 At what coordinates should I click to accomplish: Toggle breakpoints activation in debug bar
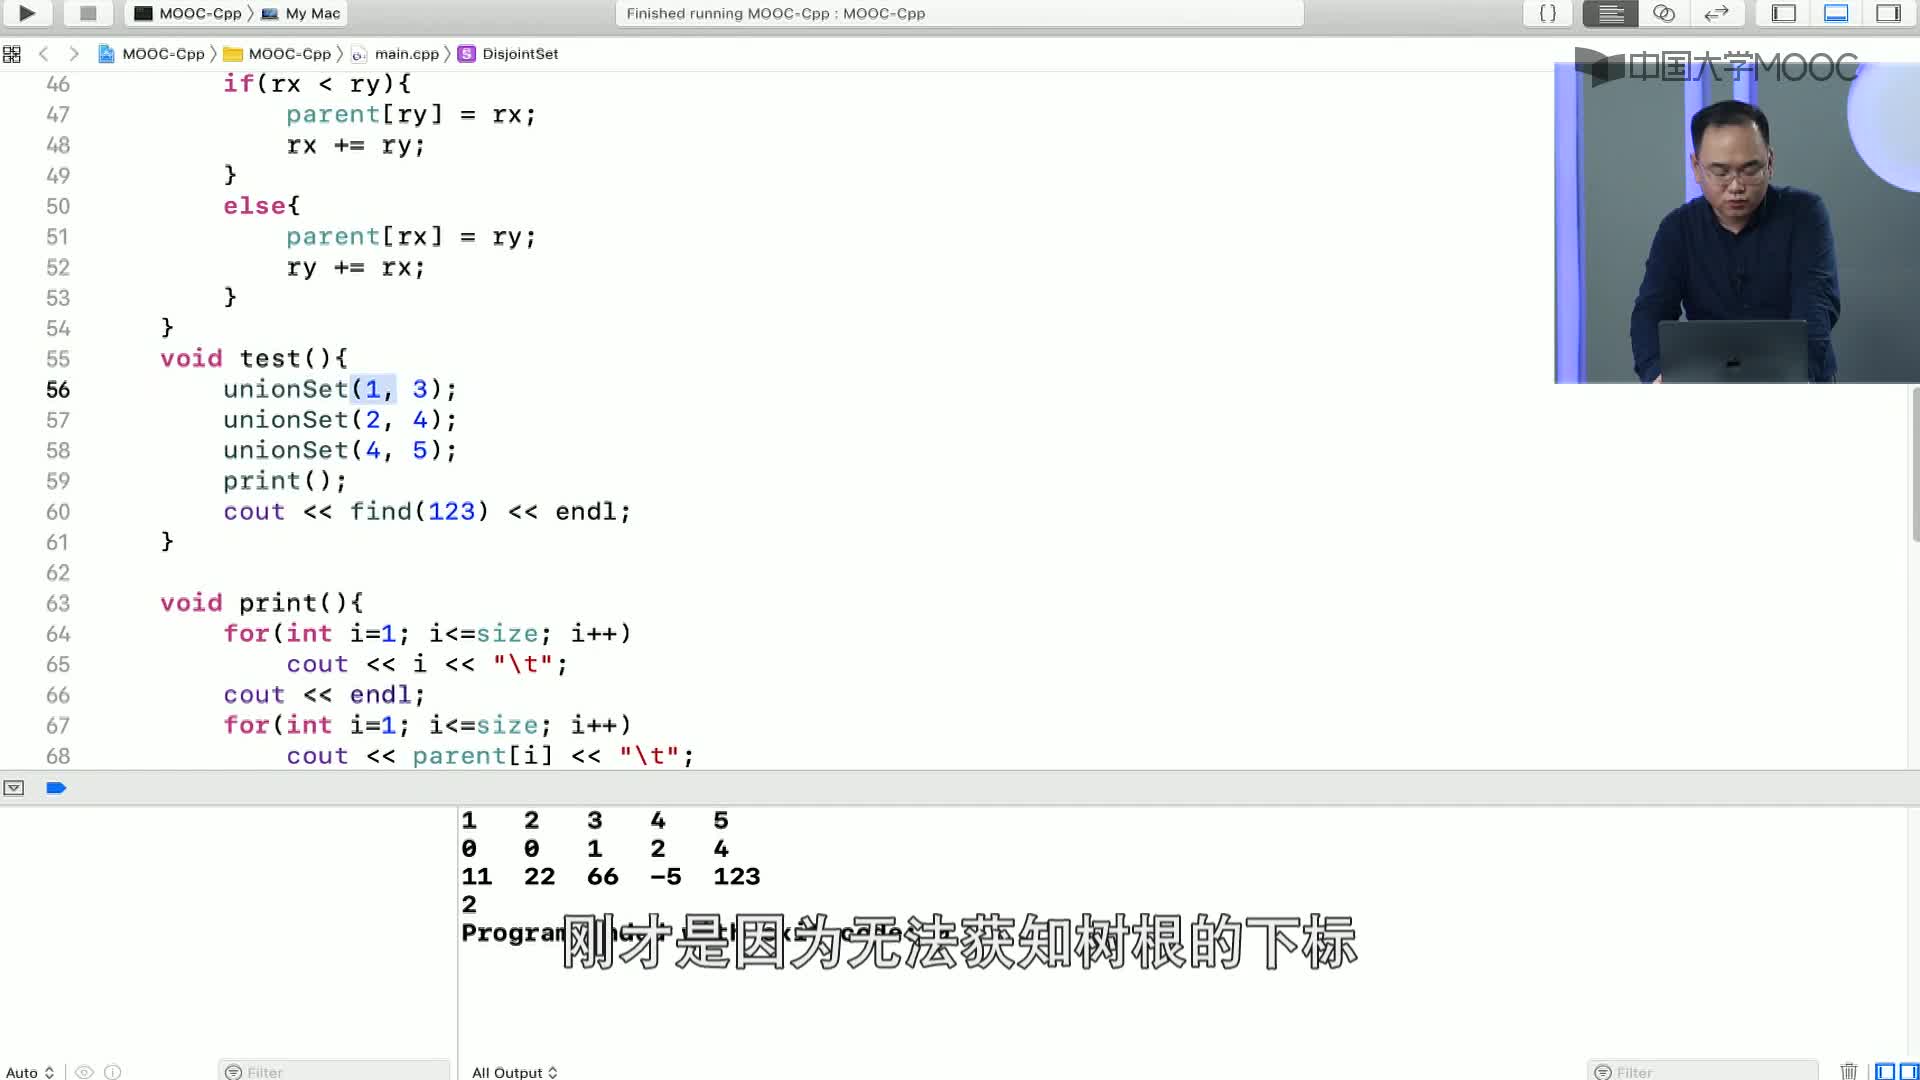pyautogui.click(x=56, y=788)
